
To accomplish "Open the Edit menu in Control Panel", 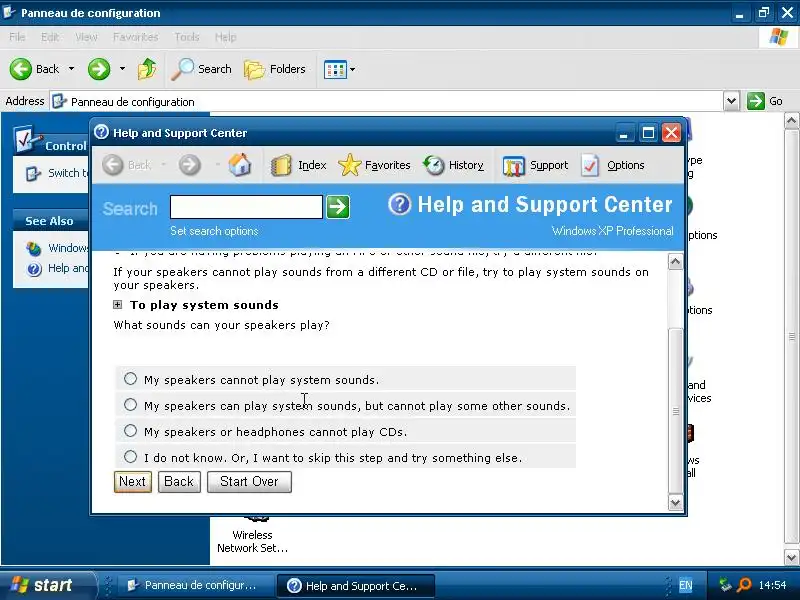I will coord(50,37).
